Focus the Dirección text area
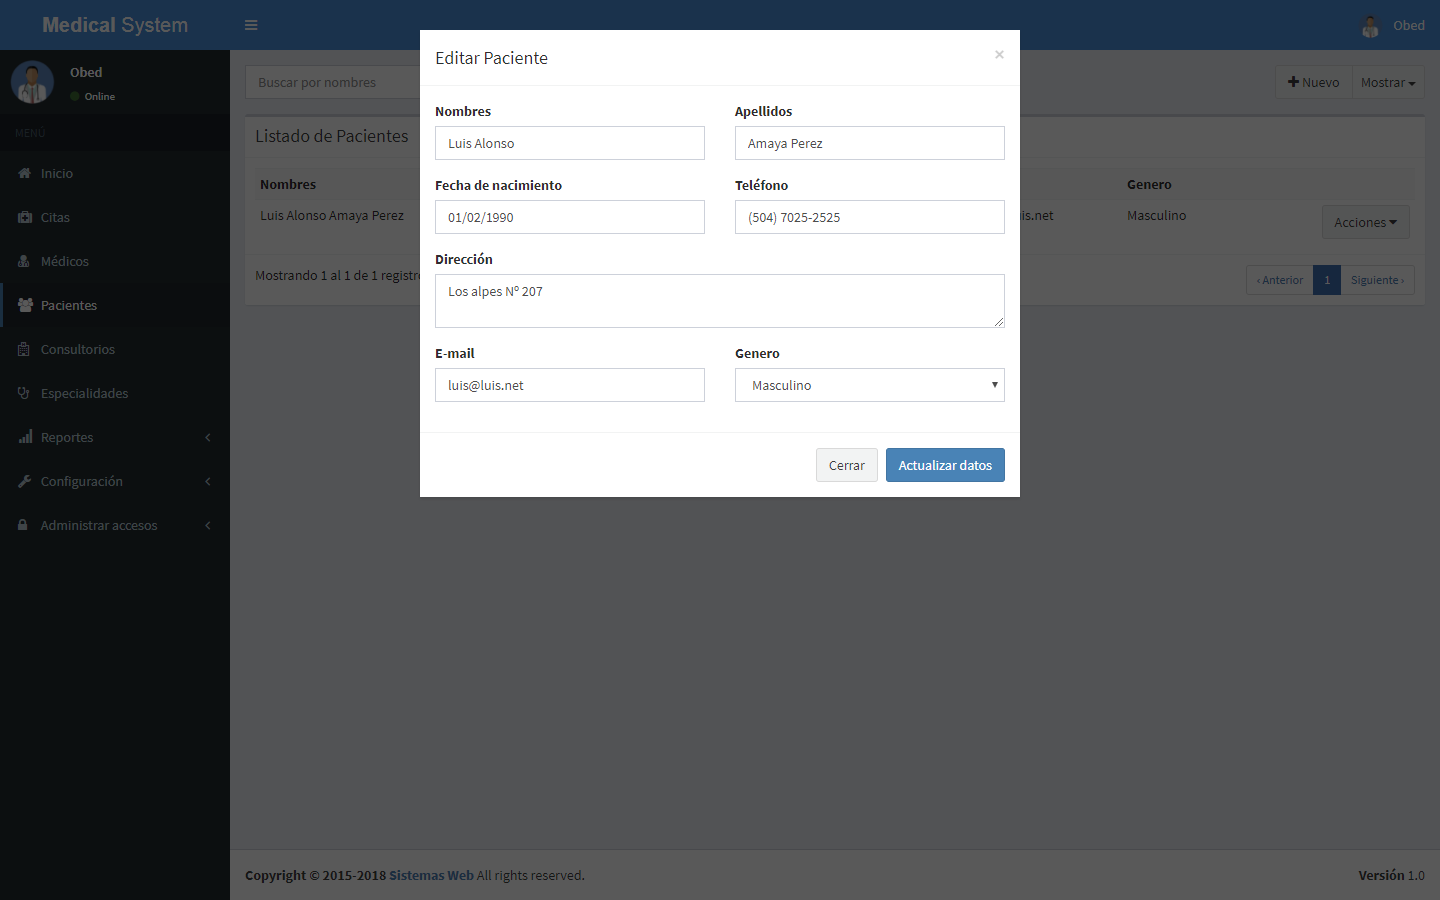The width and height of the screenshot is (1440, 900). click(x=720, y=301)
